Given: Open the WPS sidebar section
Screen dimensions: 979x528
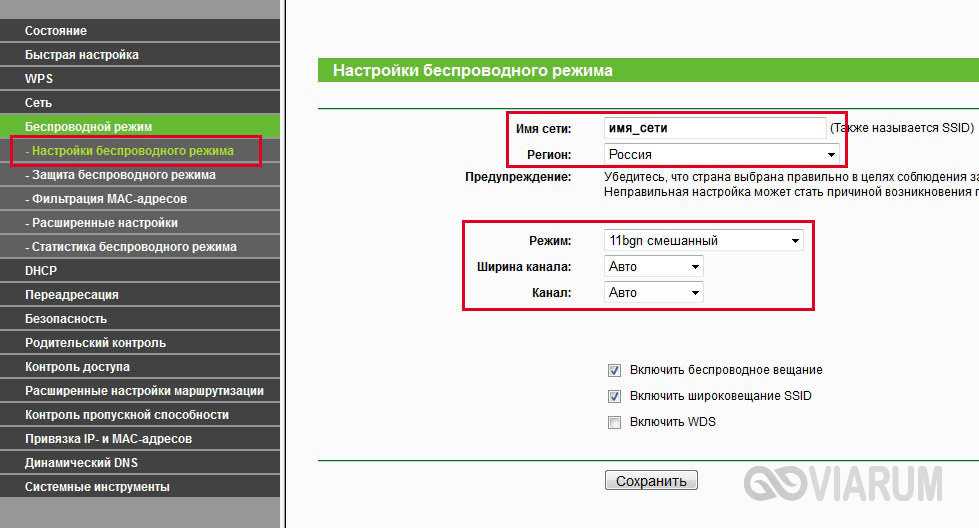Looking at the screenshot, I should [x=39, y=79].
